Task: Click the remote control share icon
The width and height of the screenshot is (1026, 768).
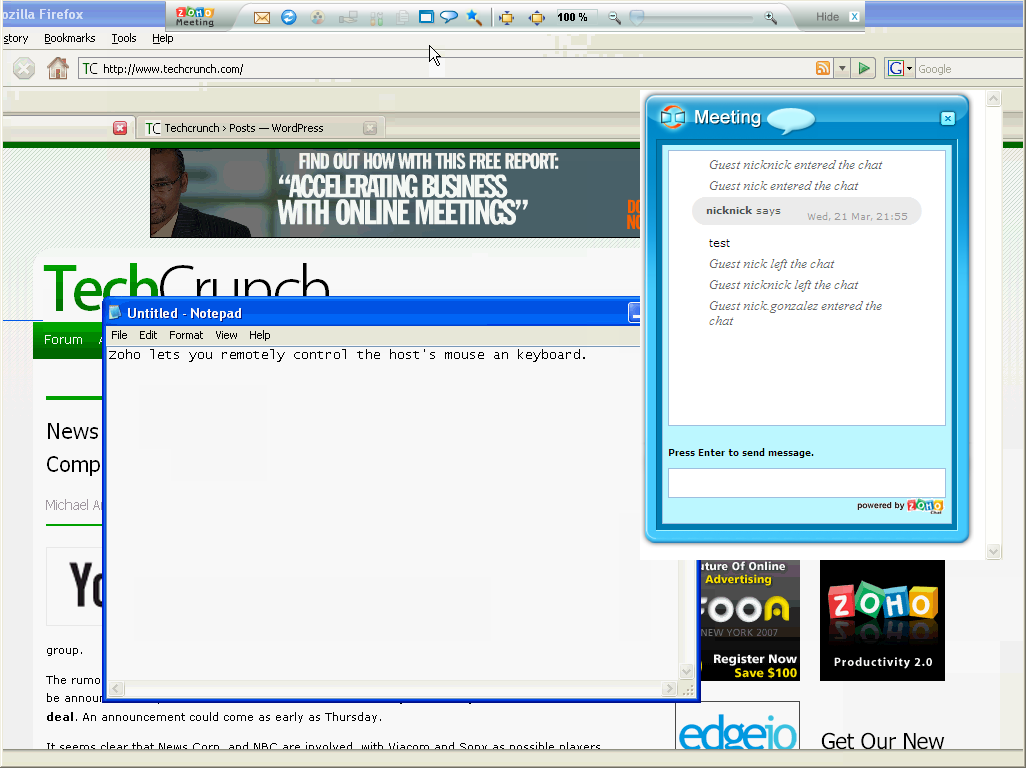Action: tap(348, 18)
